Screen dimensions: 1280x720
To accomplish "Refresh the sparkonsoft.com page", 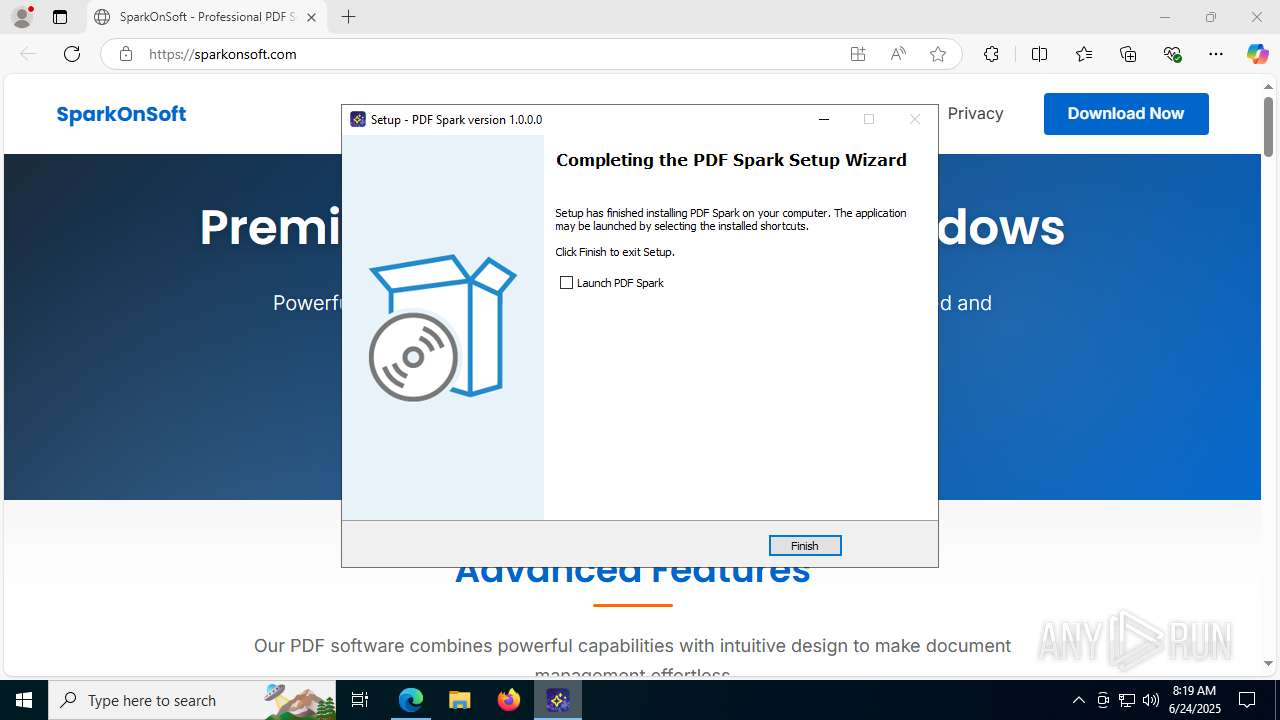I will 72,54.
